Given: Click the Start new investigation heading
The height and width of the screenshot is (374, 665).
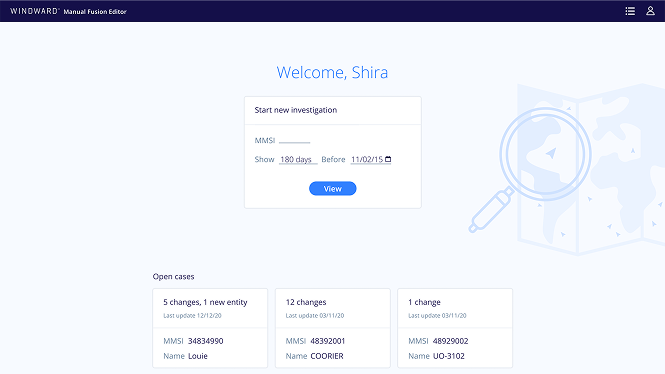Looking at the screenshot, I should [x=296, y=110].
